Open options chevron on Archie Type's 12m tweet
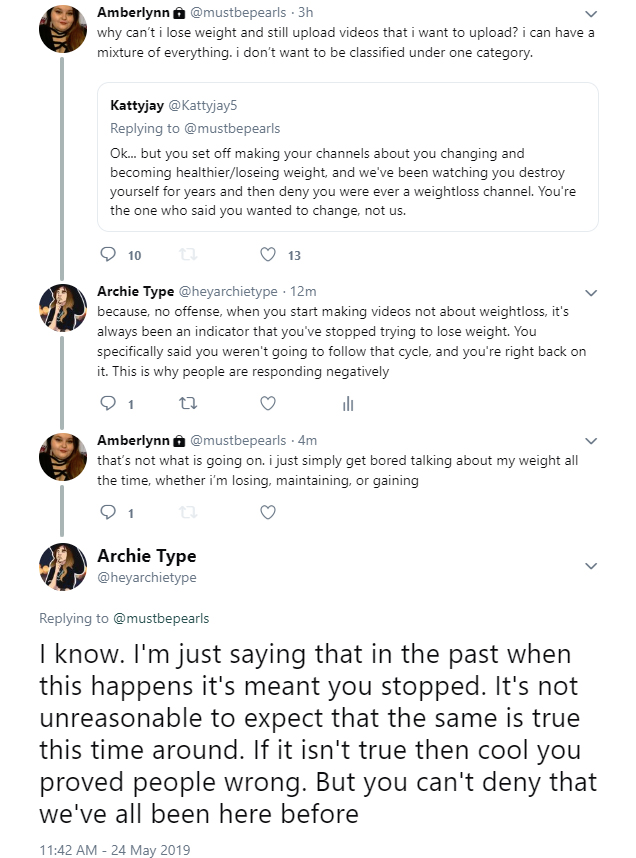Viewport: 636px width, 858px height. pos(591,293)
